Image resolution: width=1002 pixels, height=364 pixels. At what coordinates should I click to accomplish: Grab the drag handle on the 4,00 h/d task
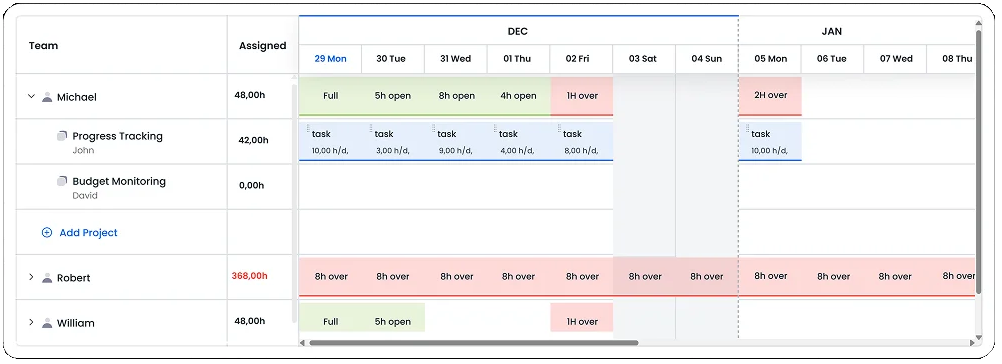(x=496, y=128)
